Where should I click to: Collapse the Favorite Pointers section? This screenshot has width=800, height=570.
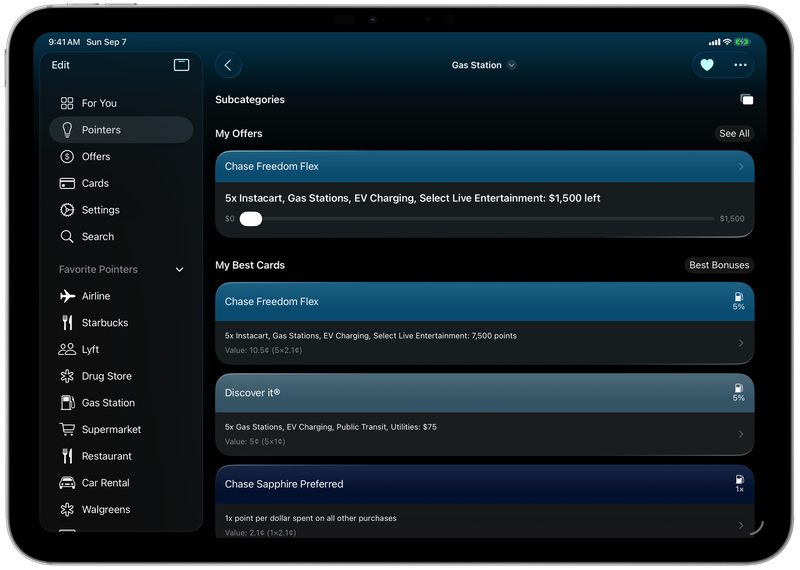tap(180, 269)
